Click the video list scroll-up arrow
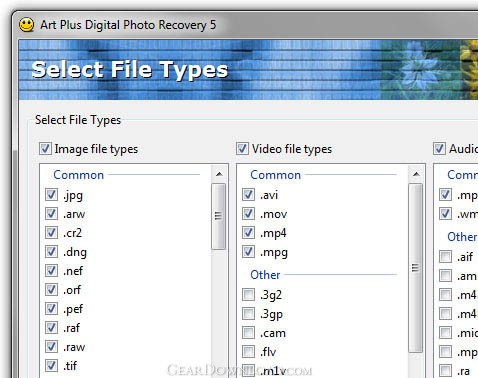The image size is (478, 378). click(x=416, y=174)
